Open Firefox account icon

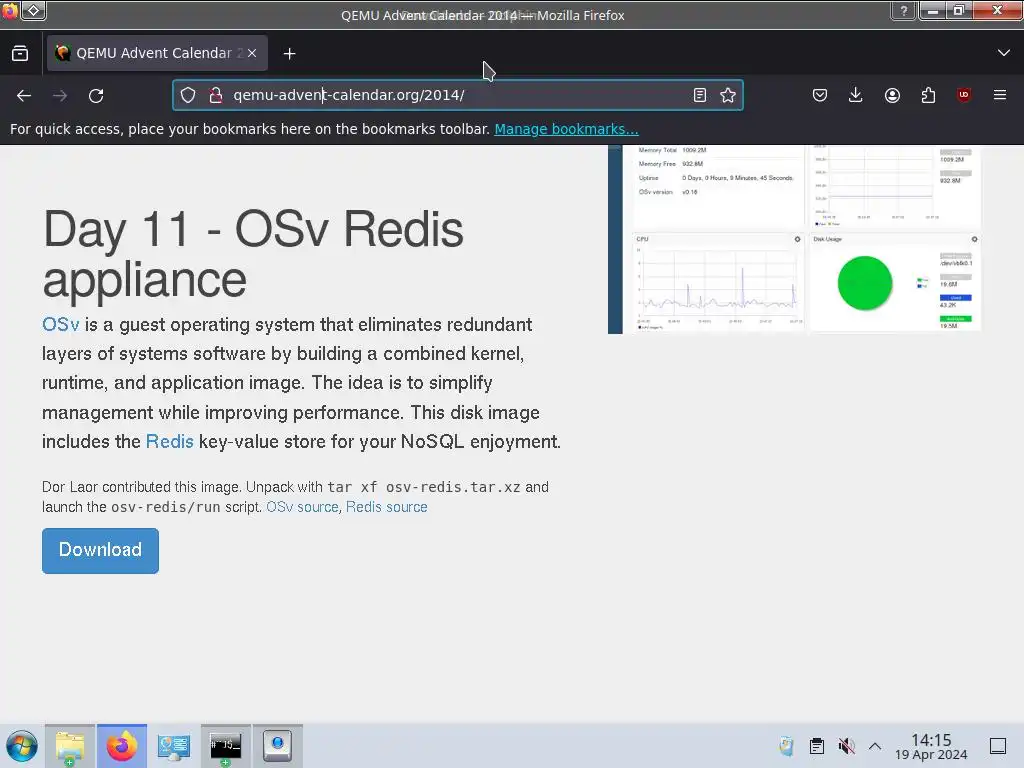click(892, 95)
